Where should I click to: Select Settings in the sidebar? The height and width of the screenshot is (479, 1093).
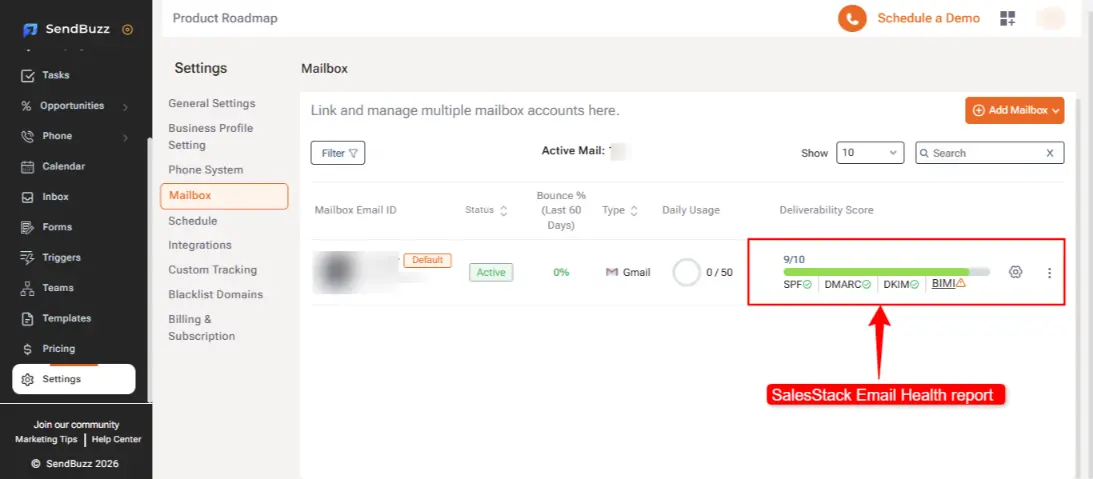click(x=74, y=379)
